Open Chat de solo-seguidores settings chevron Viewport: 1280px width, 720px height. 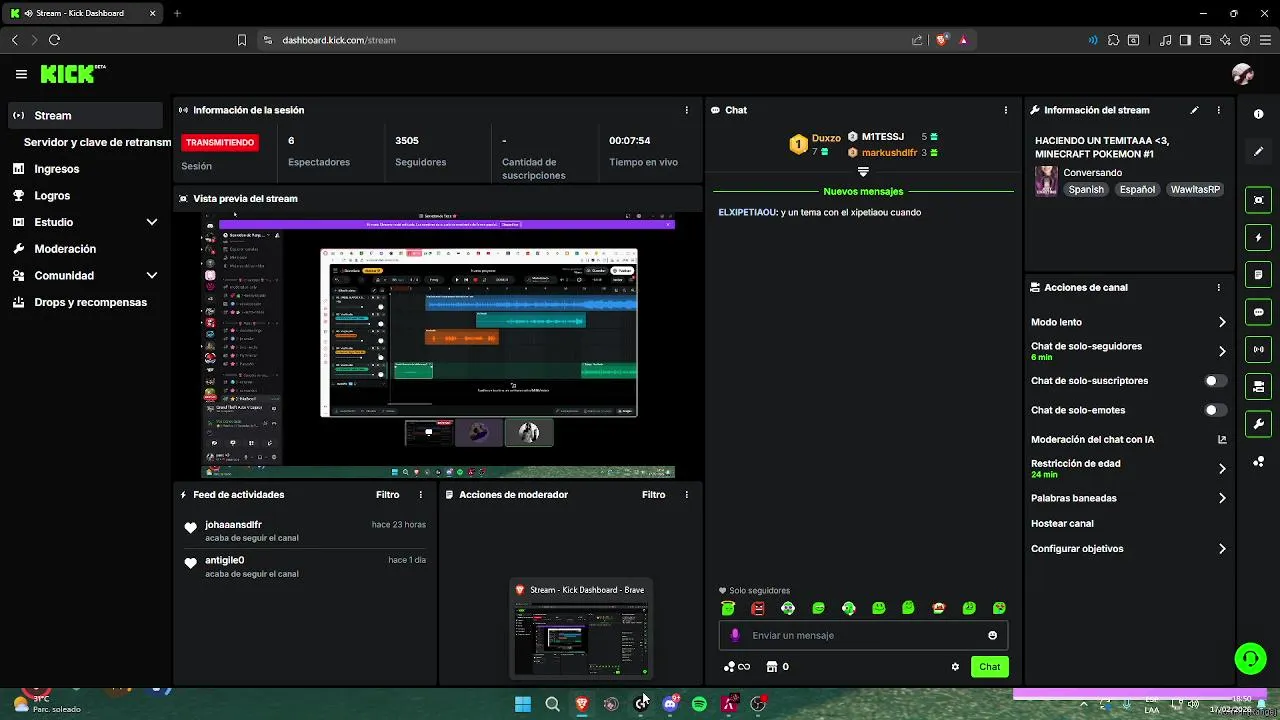(x=1222, y=351)
